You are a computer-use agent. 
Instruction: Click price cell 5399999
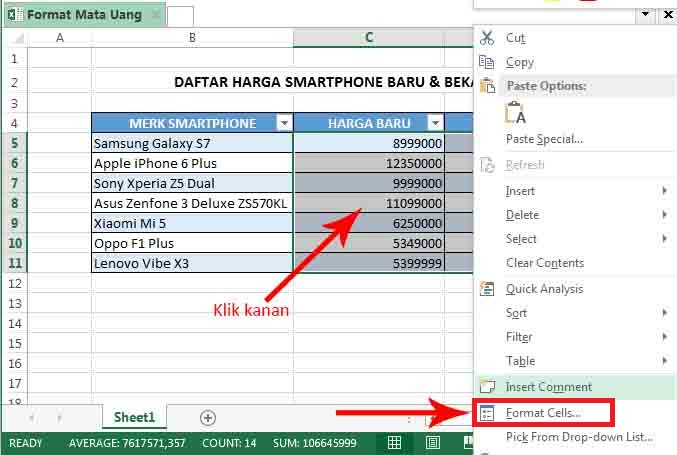pyautogui.click(x=369, y=263)
